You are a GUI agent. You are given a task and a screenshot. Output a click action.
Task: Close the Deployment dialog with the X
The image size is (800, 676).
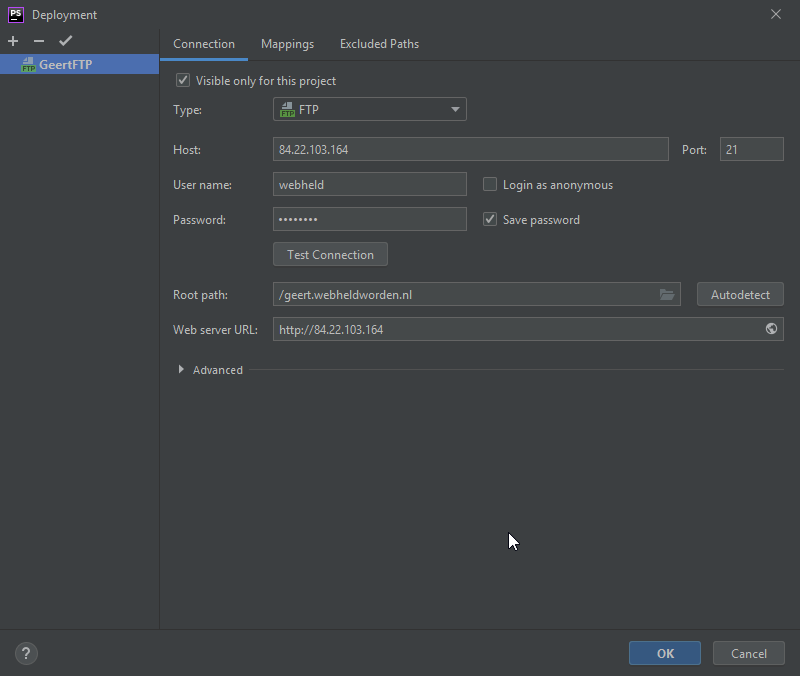tap(776, 14)
